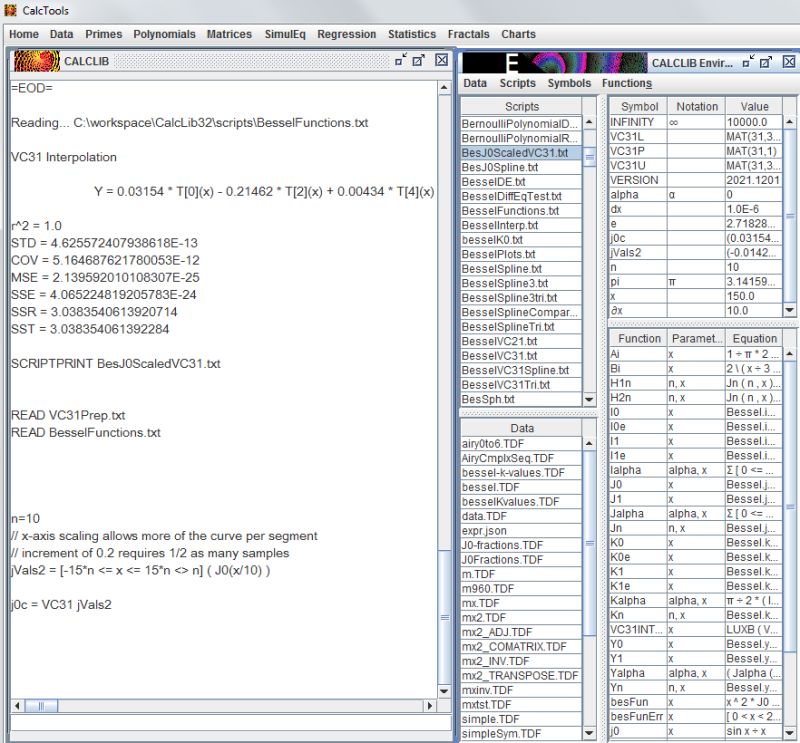Click the Scripts column header

[521, 107]
